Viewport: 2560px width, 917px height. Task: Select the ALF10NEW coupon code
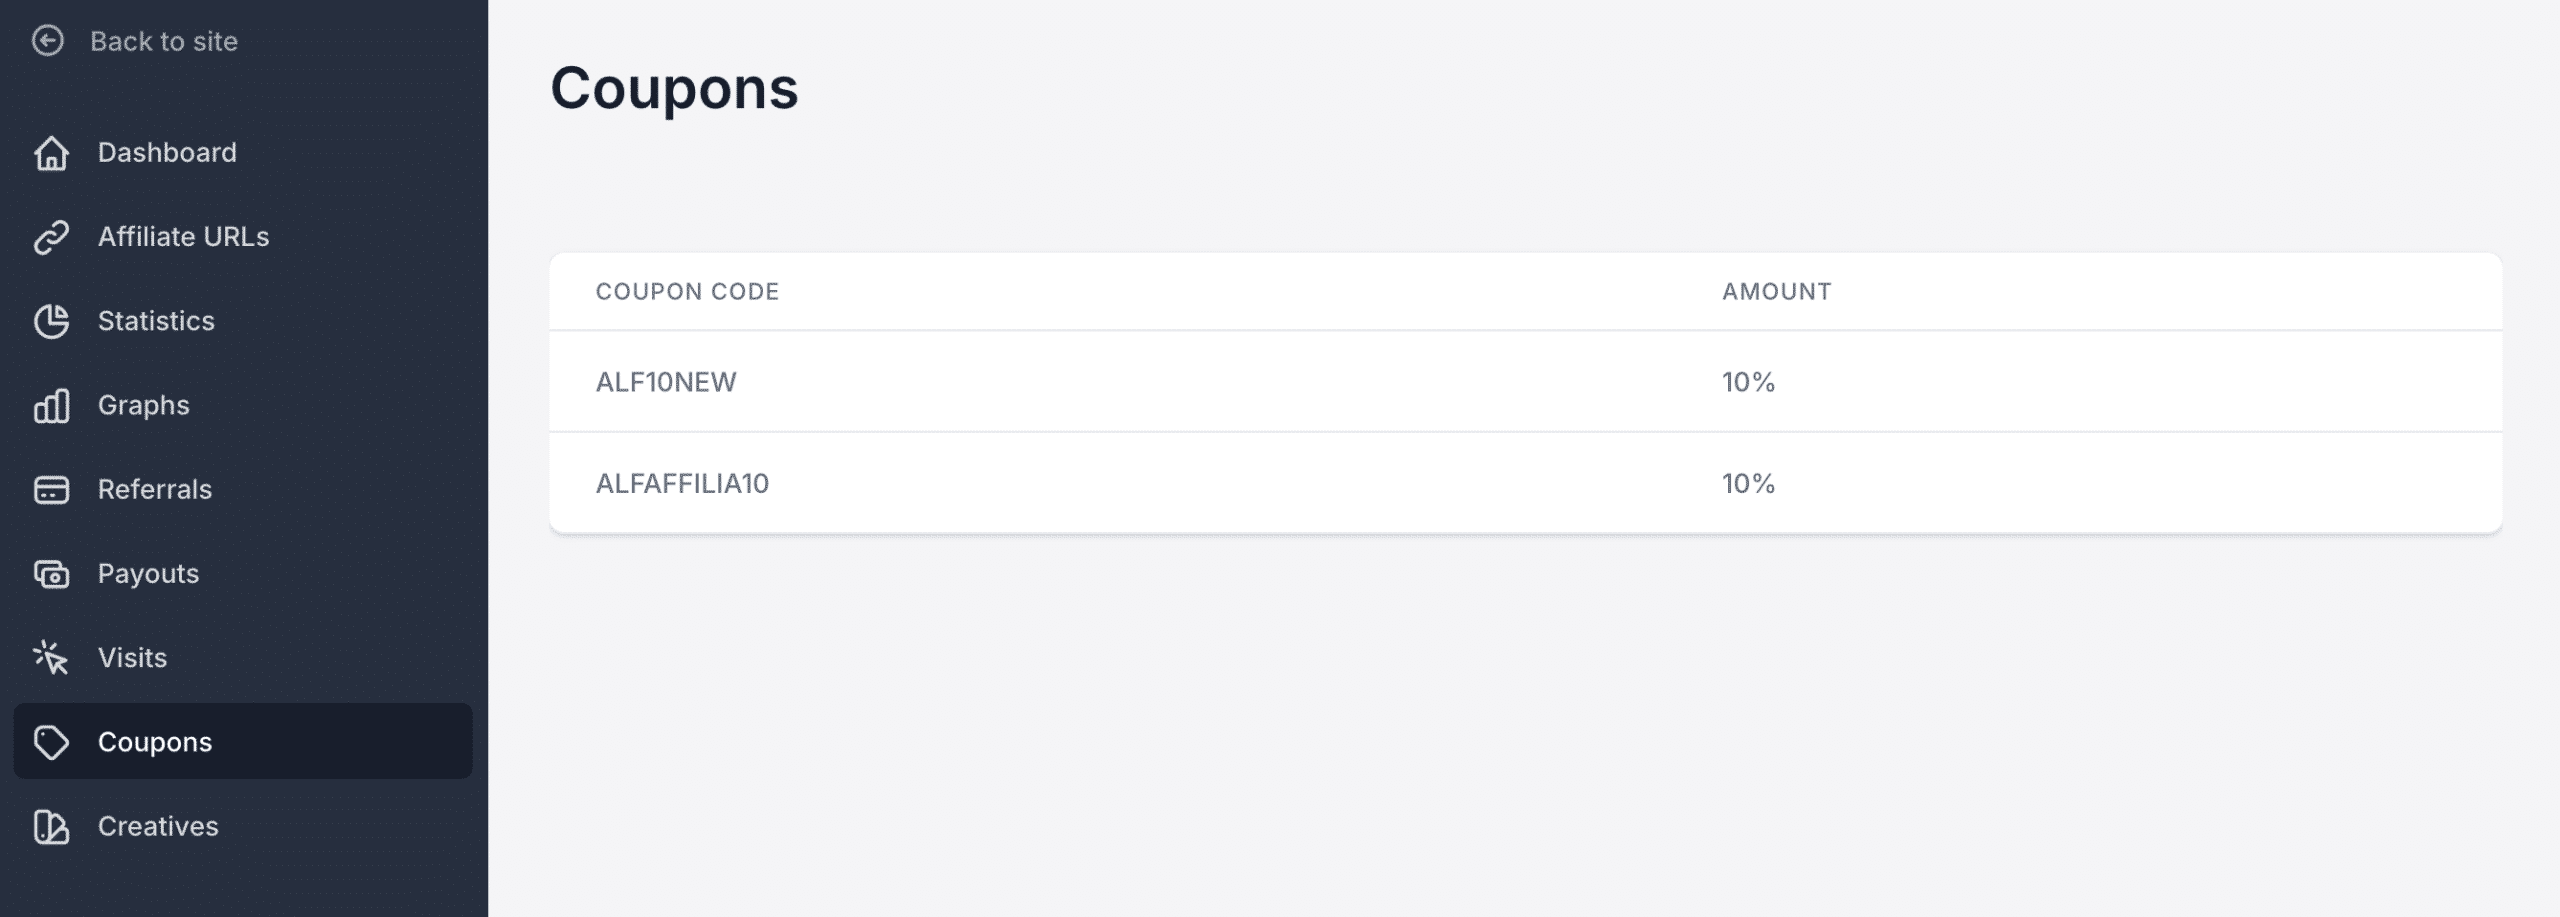[666, 382]
